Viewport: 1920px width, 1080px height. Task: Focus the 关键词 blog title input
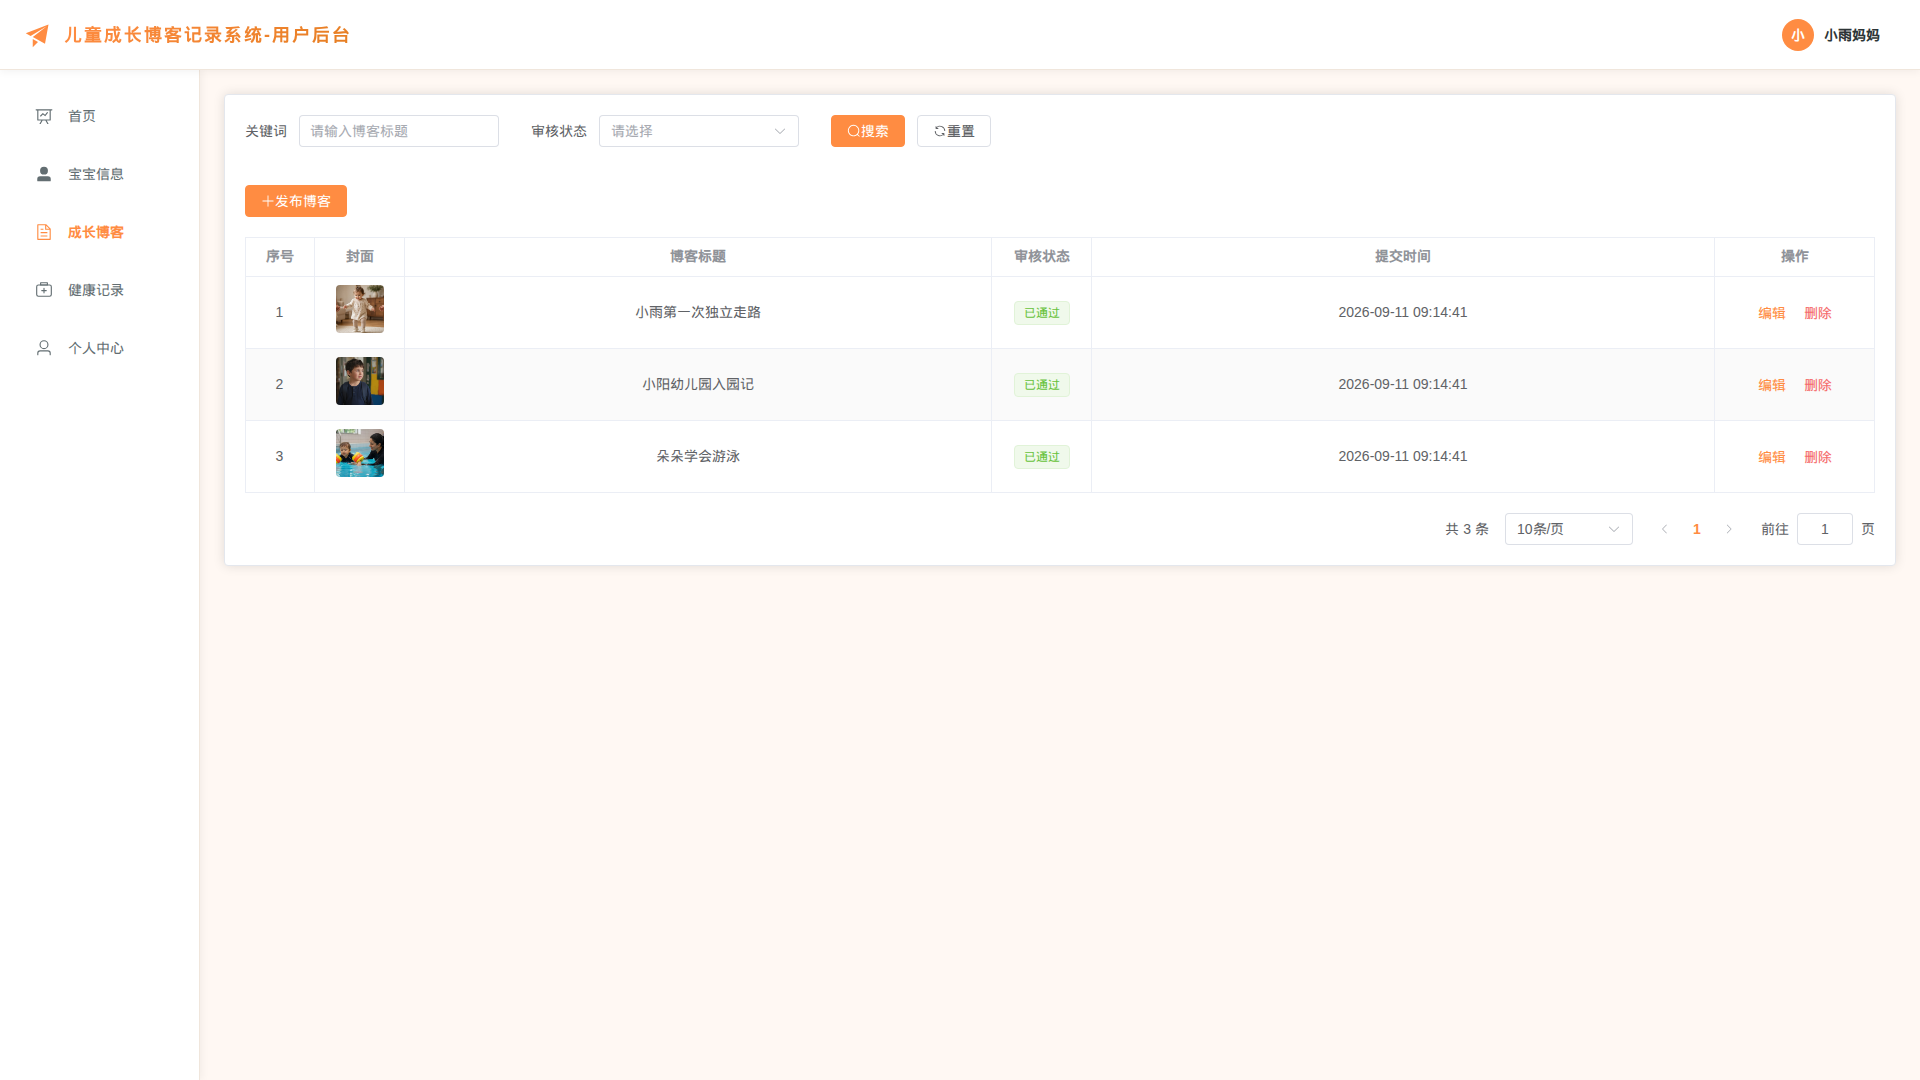(398, 131)
